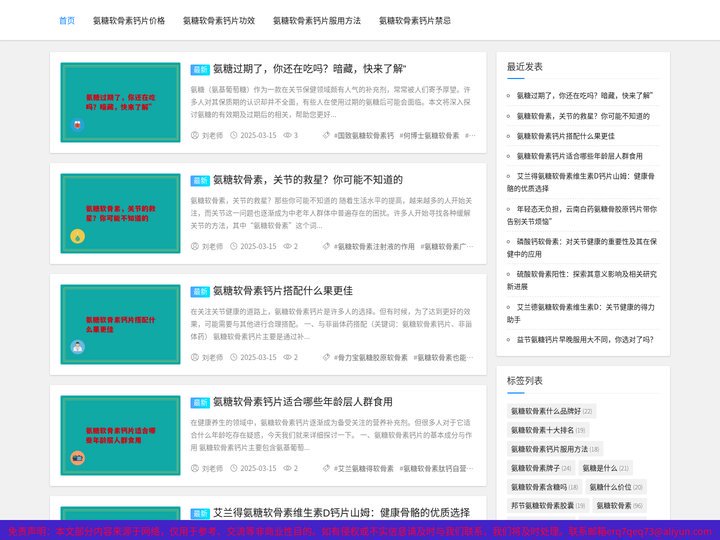This screenshot has height=540, width=720.
Task: Open the 首页 navigation item
Action: (67, 21)
